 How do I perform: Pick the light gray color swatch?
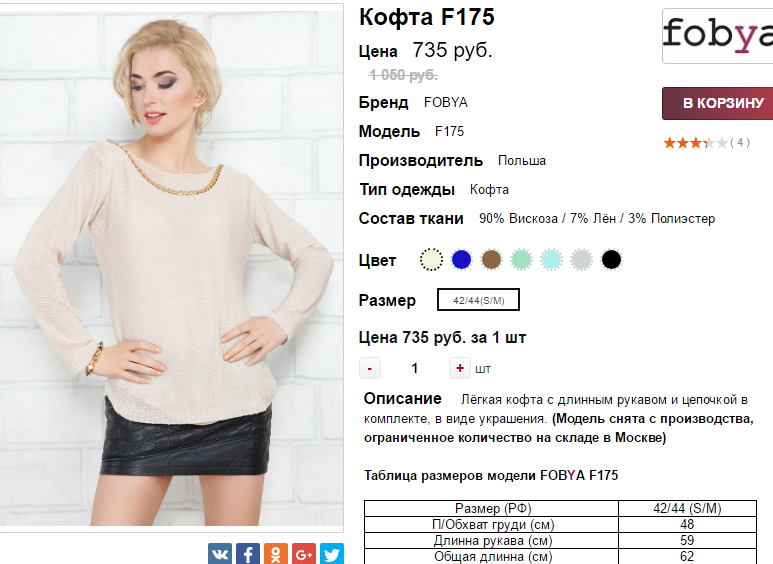pyautogui.click(x=581, y=259)
